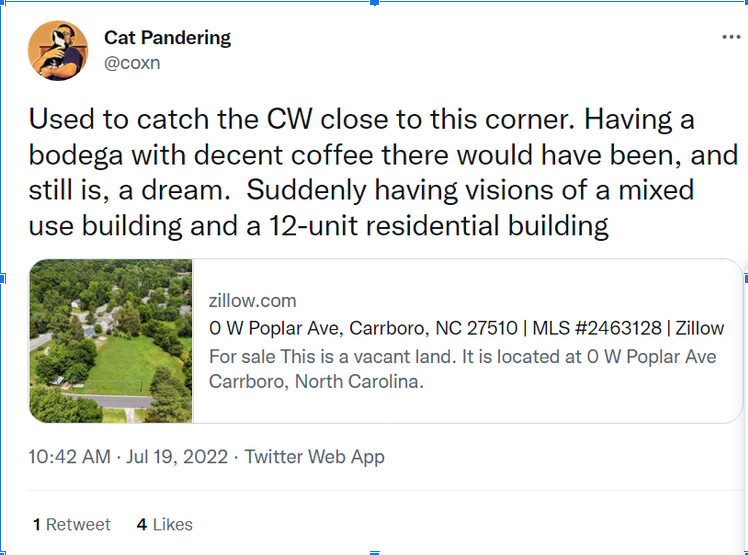Click MLS #2463128 in the card title
Screen dimensions: 748x555
click(x=597, y=328)
